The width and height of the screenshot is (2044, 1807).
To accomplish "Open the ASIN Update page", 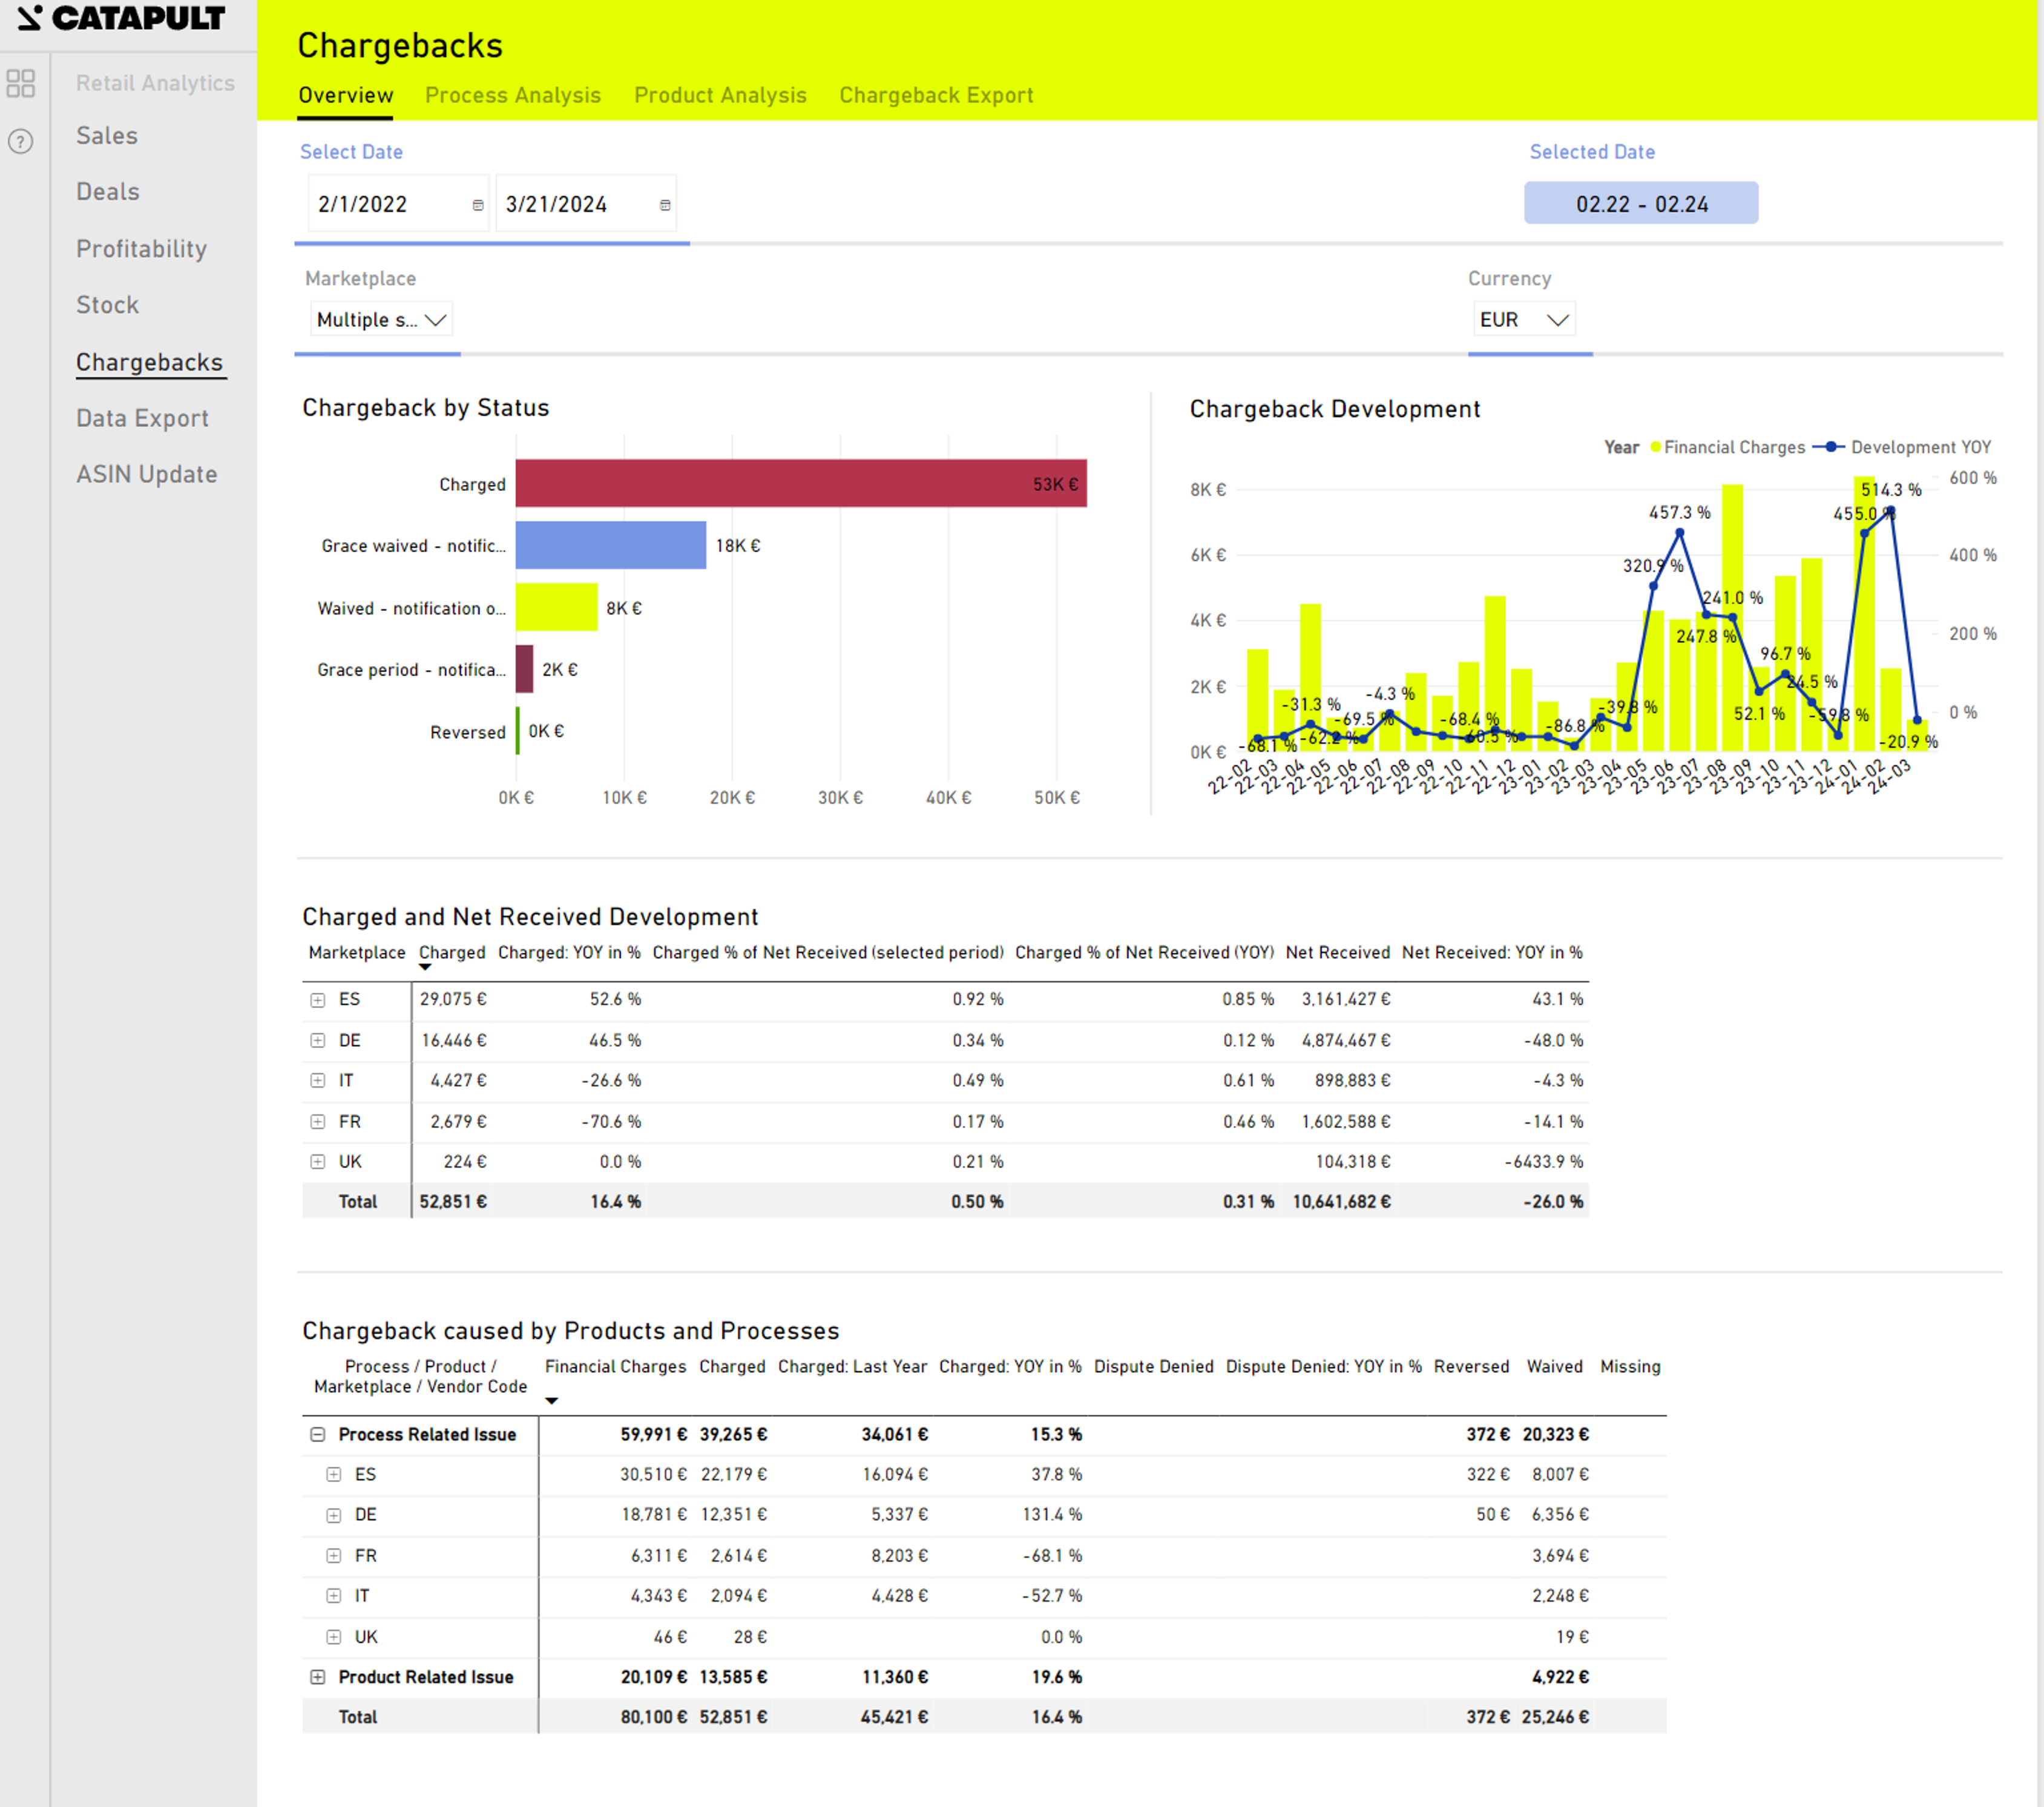I will tap(146, 474).
